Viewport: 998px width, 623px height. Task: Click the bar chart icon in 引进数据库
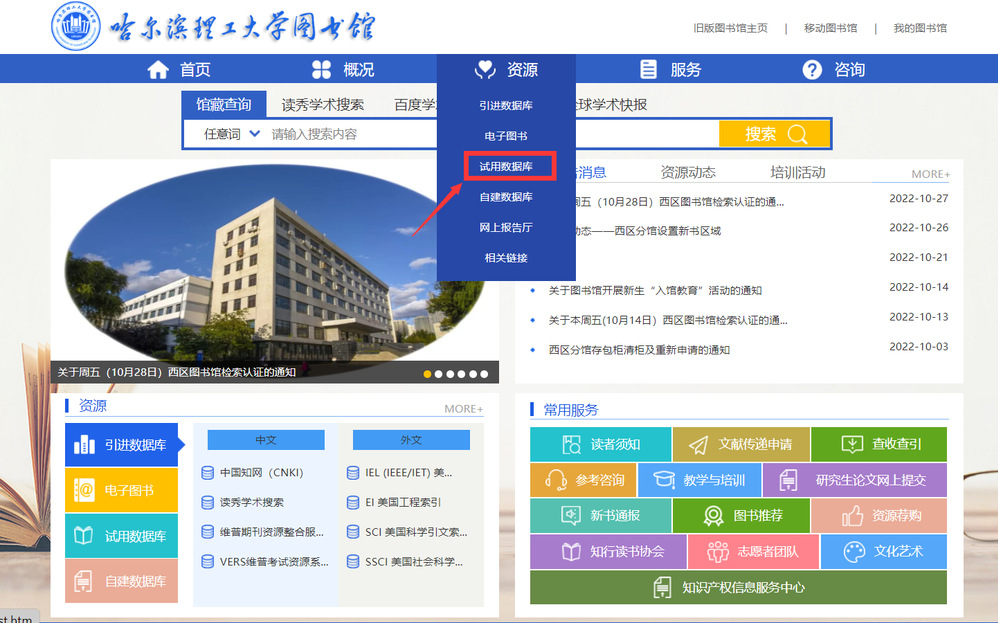85,445
